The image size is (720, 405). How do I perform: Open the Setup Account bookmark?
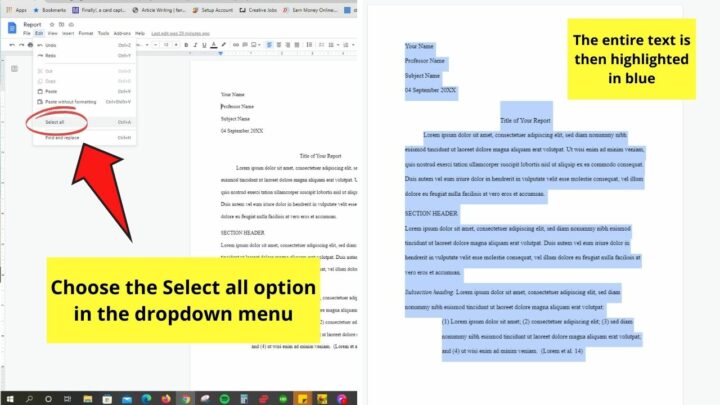pyautogui.click(x=213, y=10)
